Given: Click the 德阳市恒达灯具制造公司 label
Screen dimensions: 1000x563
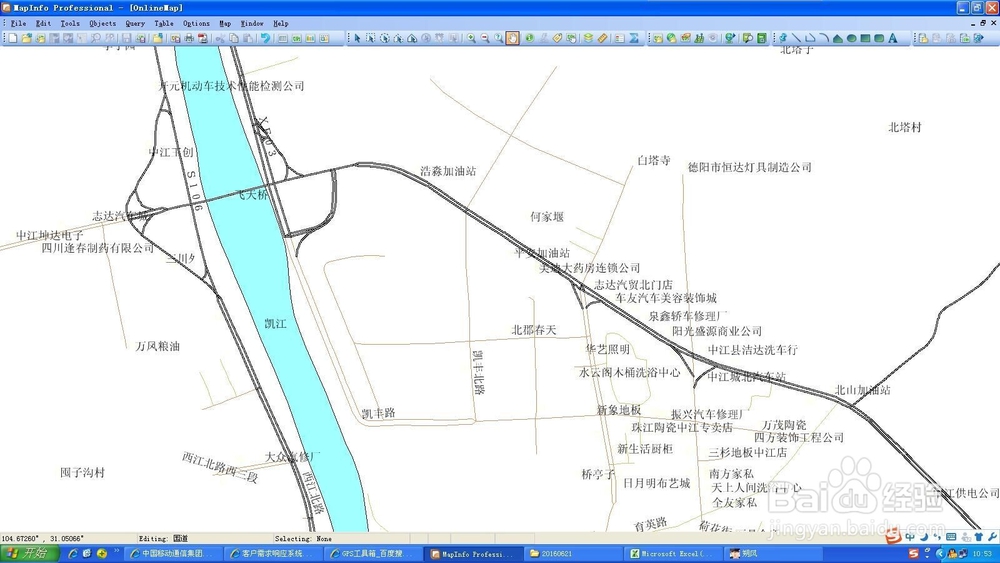Looking at the screenshot, I should coord(749,167).
